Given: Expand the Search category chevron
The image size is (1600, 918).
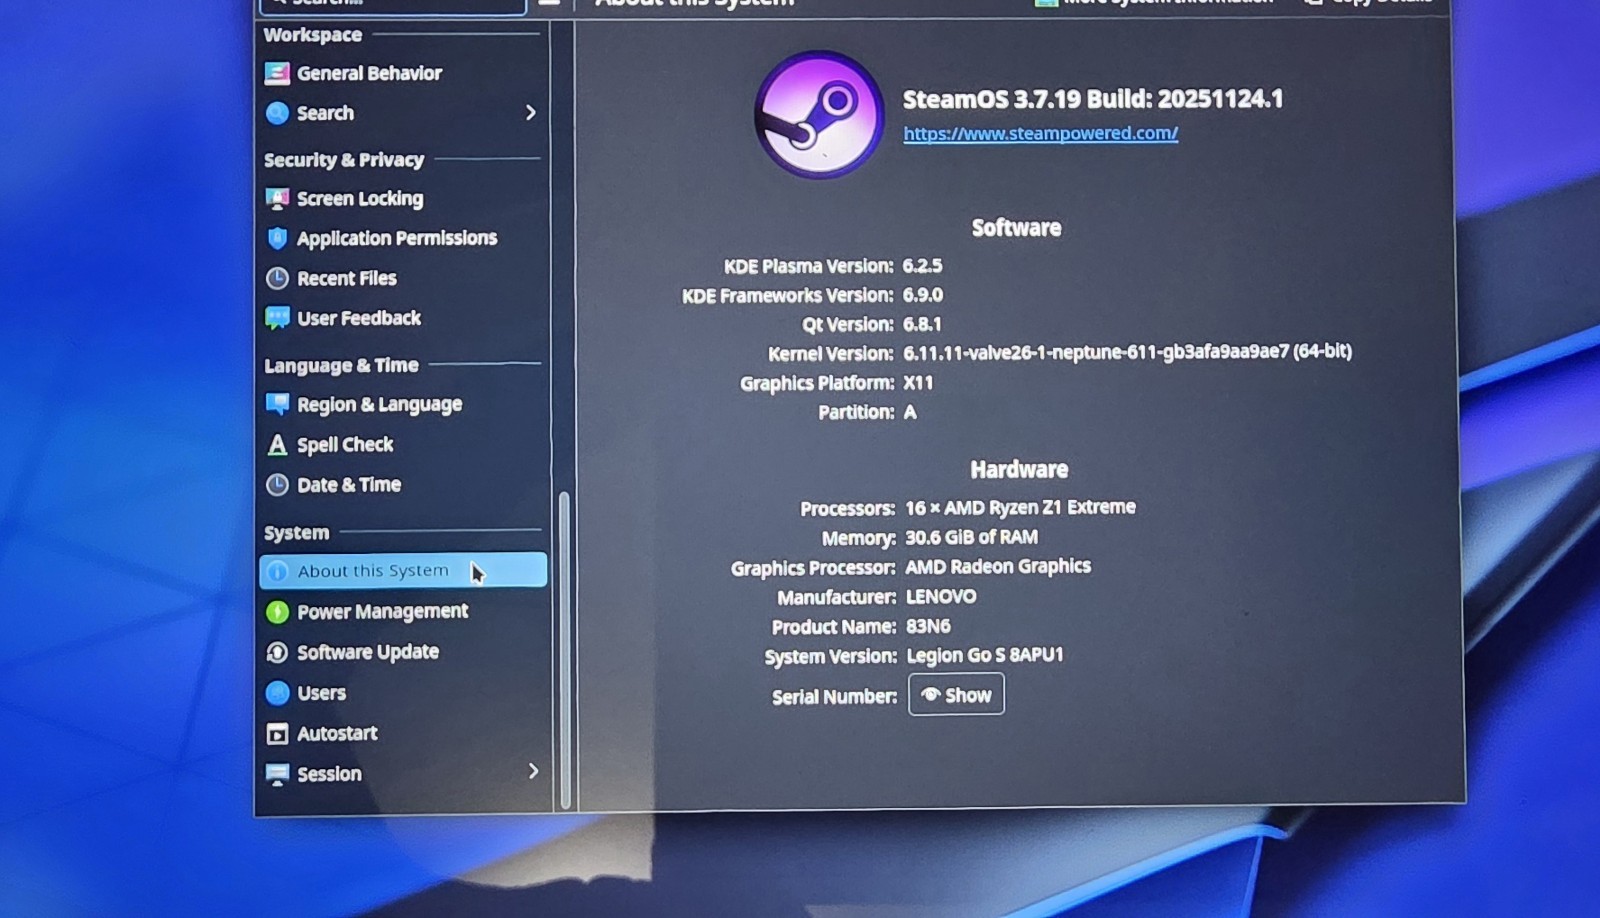Looking at the screenshot, I should pyautogui.click(x=531, y=113).
